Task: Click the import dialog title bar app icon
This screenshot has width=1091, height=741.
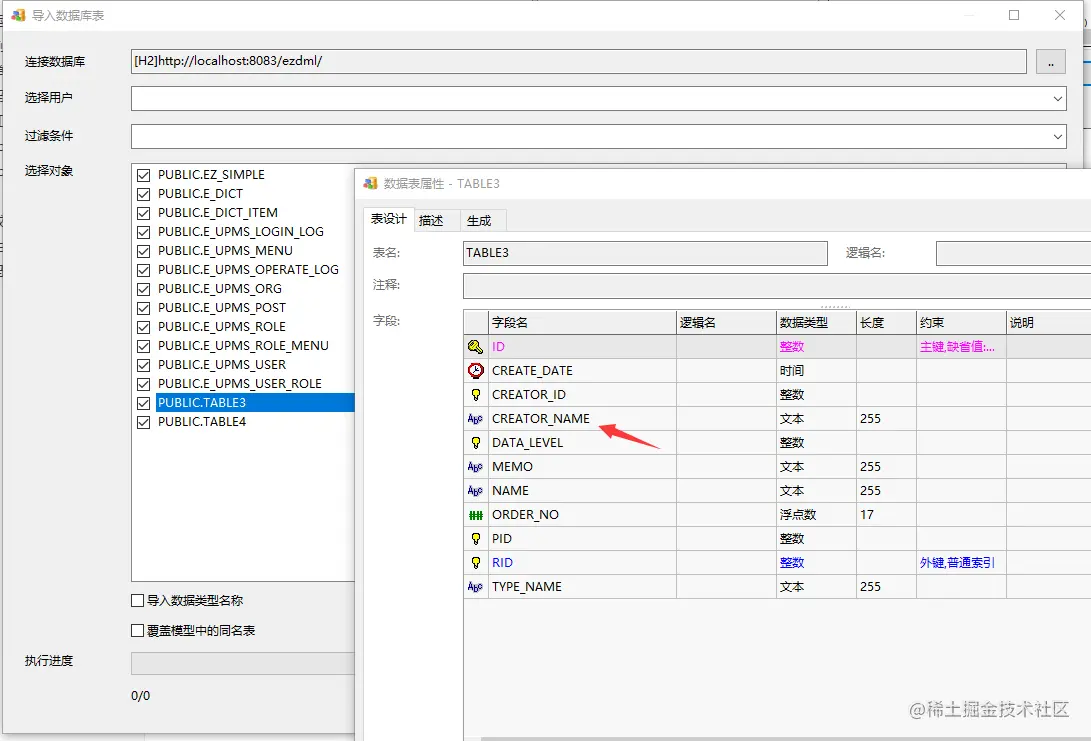Action: pos(18,15)
